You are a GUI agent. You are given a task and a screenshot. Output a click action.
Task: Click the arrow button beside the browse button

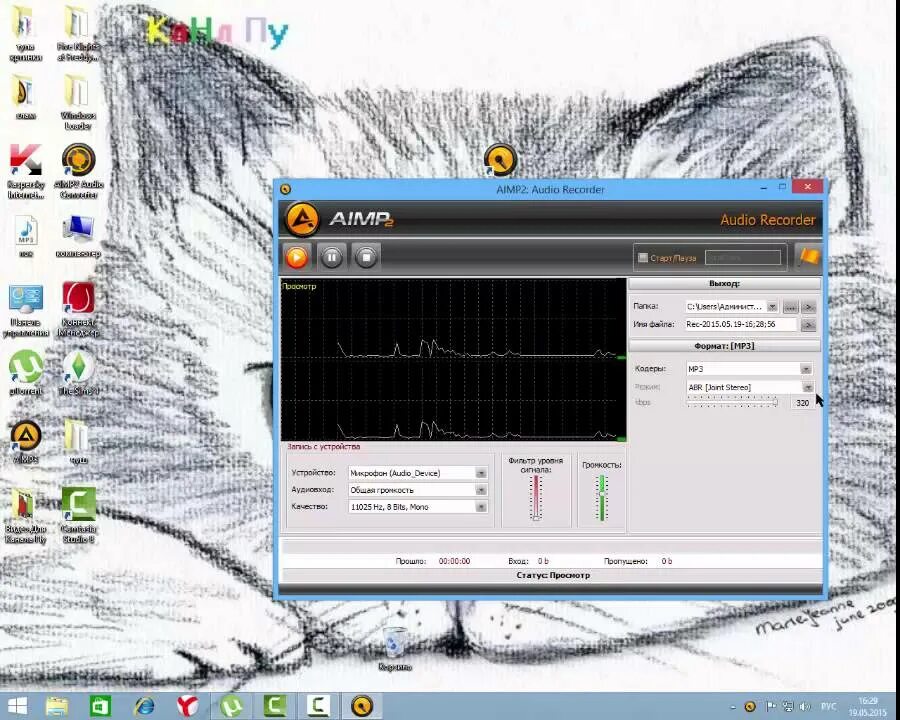[x=808, y=307]
